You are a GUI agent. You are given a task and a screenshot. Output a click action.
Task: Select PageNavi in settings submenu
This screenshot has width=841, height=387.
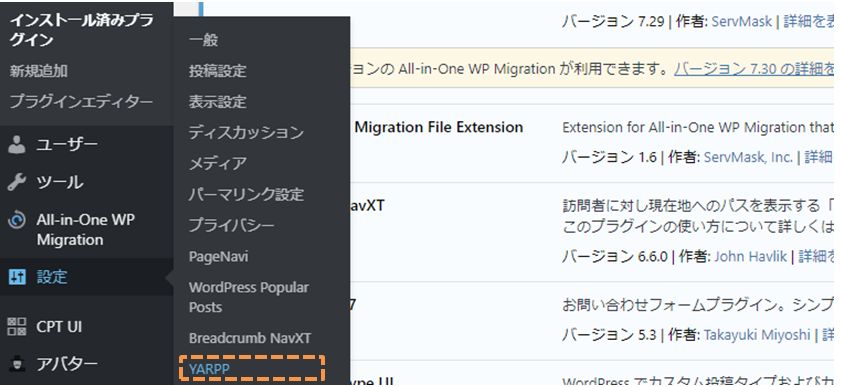click(x=218, y=256)
